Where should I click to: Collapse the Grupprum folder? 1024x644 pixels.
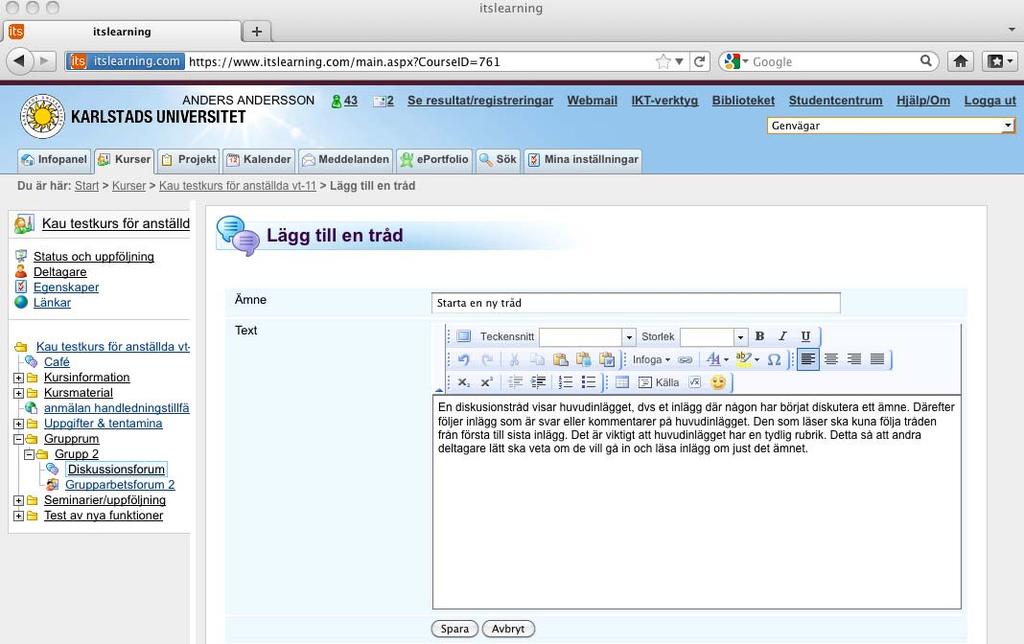pos(18,439)
